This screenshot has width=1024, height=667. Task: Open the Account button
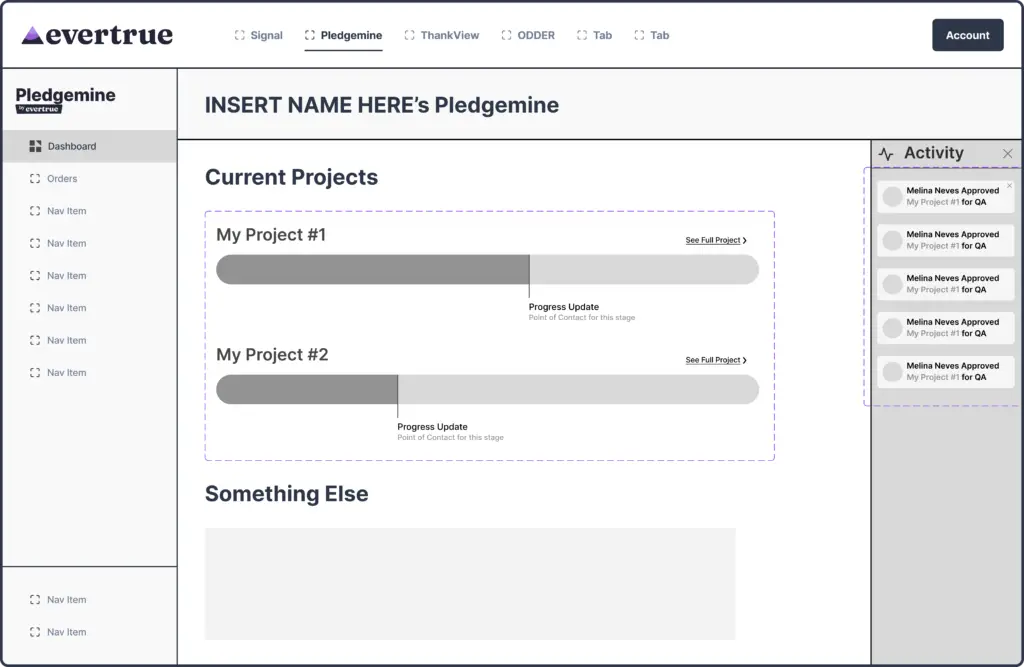pos(967,35)
